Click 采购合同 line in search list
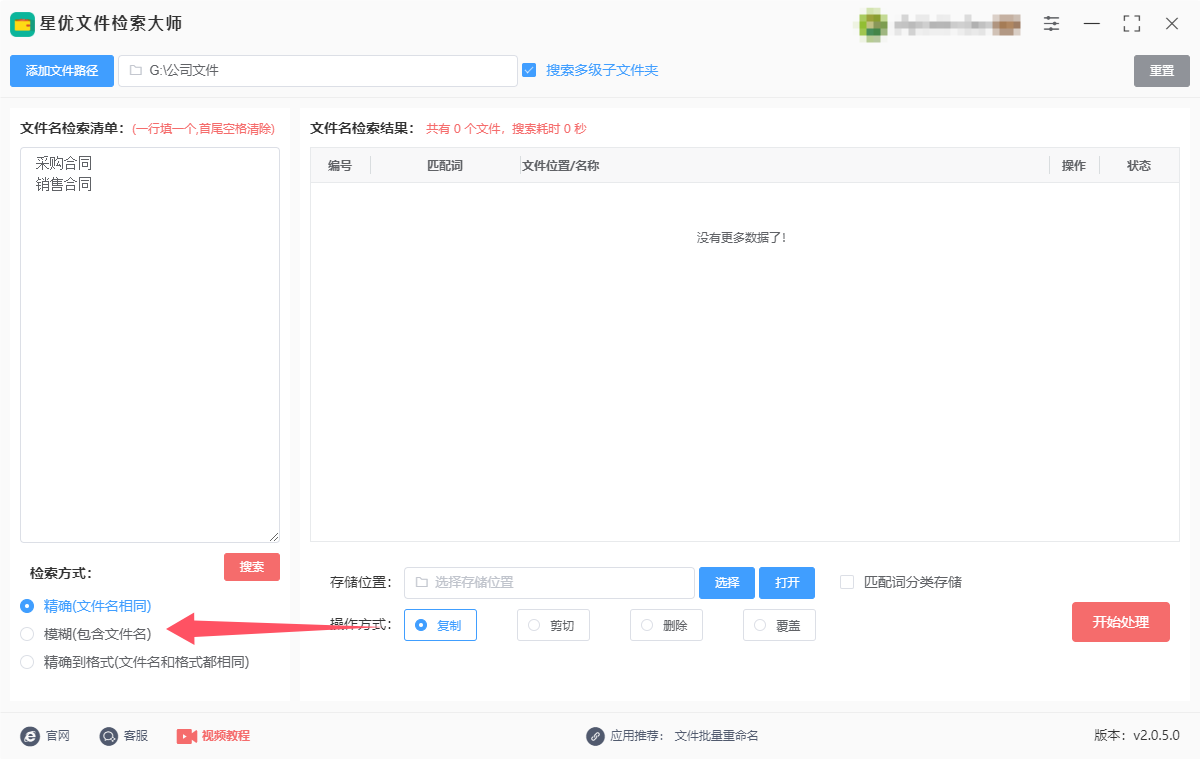 click(x=64, y=163)
